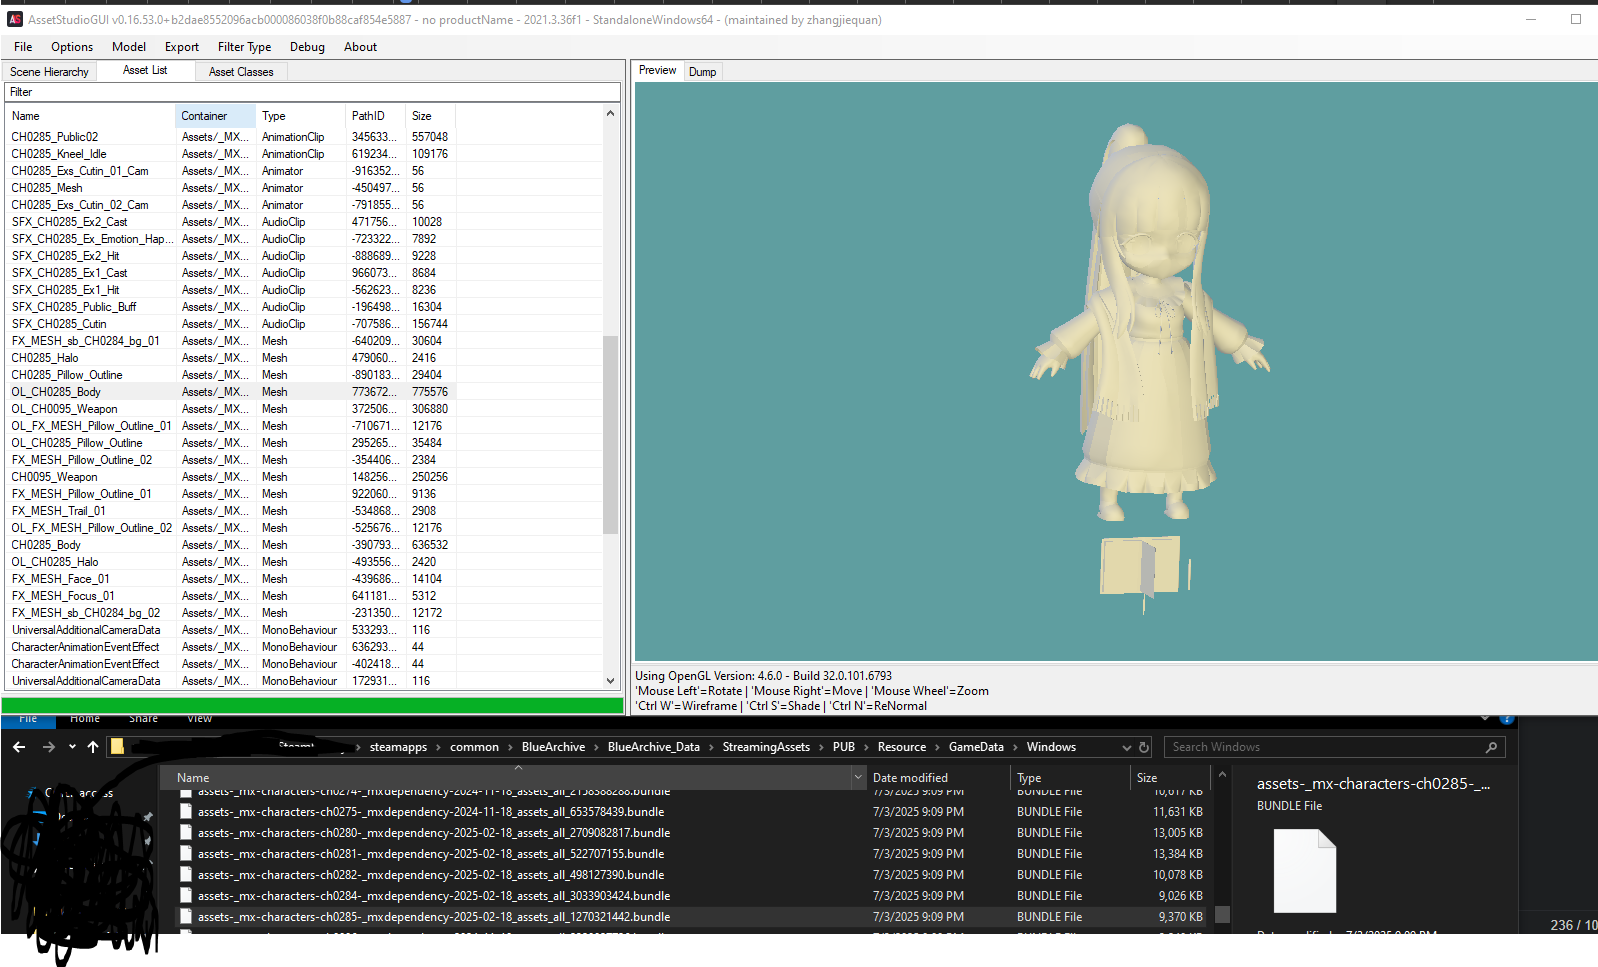Click the BlueArchive breadcrumb in address bar
1598x967 pixels.
point(553,747)
